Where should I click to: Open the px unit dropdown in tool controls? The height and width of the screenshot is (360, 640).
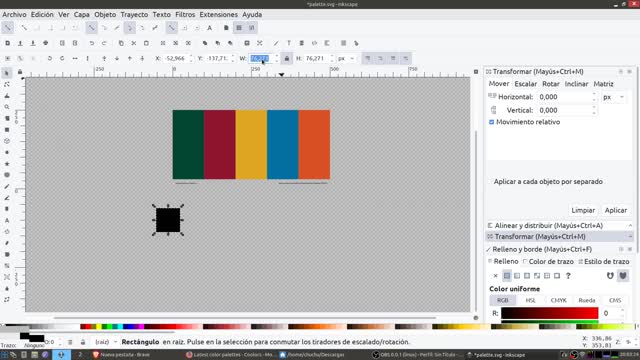coord(346,58)
